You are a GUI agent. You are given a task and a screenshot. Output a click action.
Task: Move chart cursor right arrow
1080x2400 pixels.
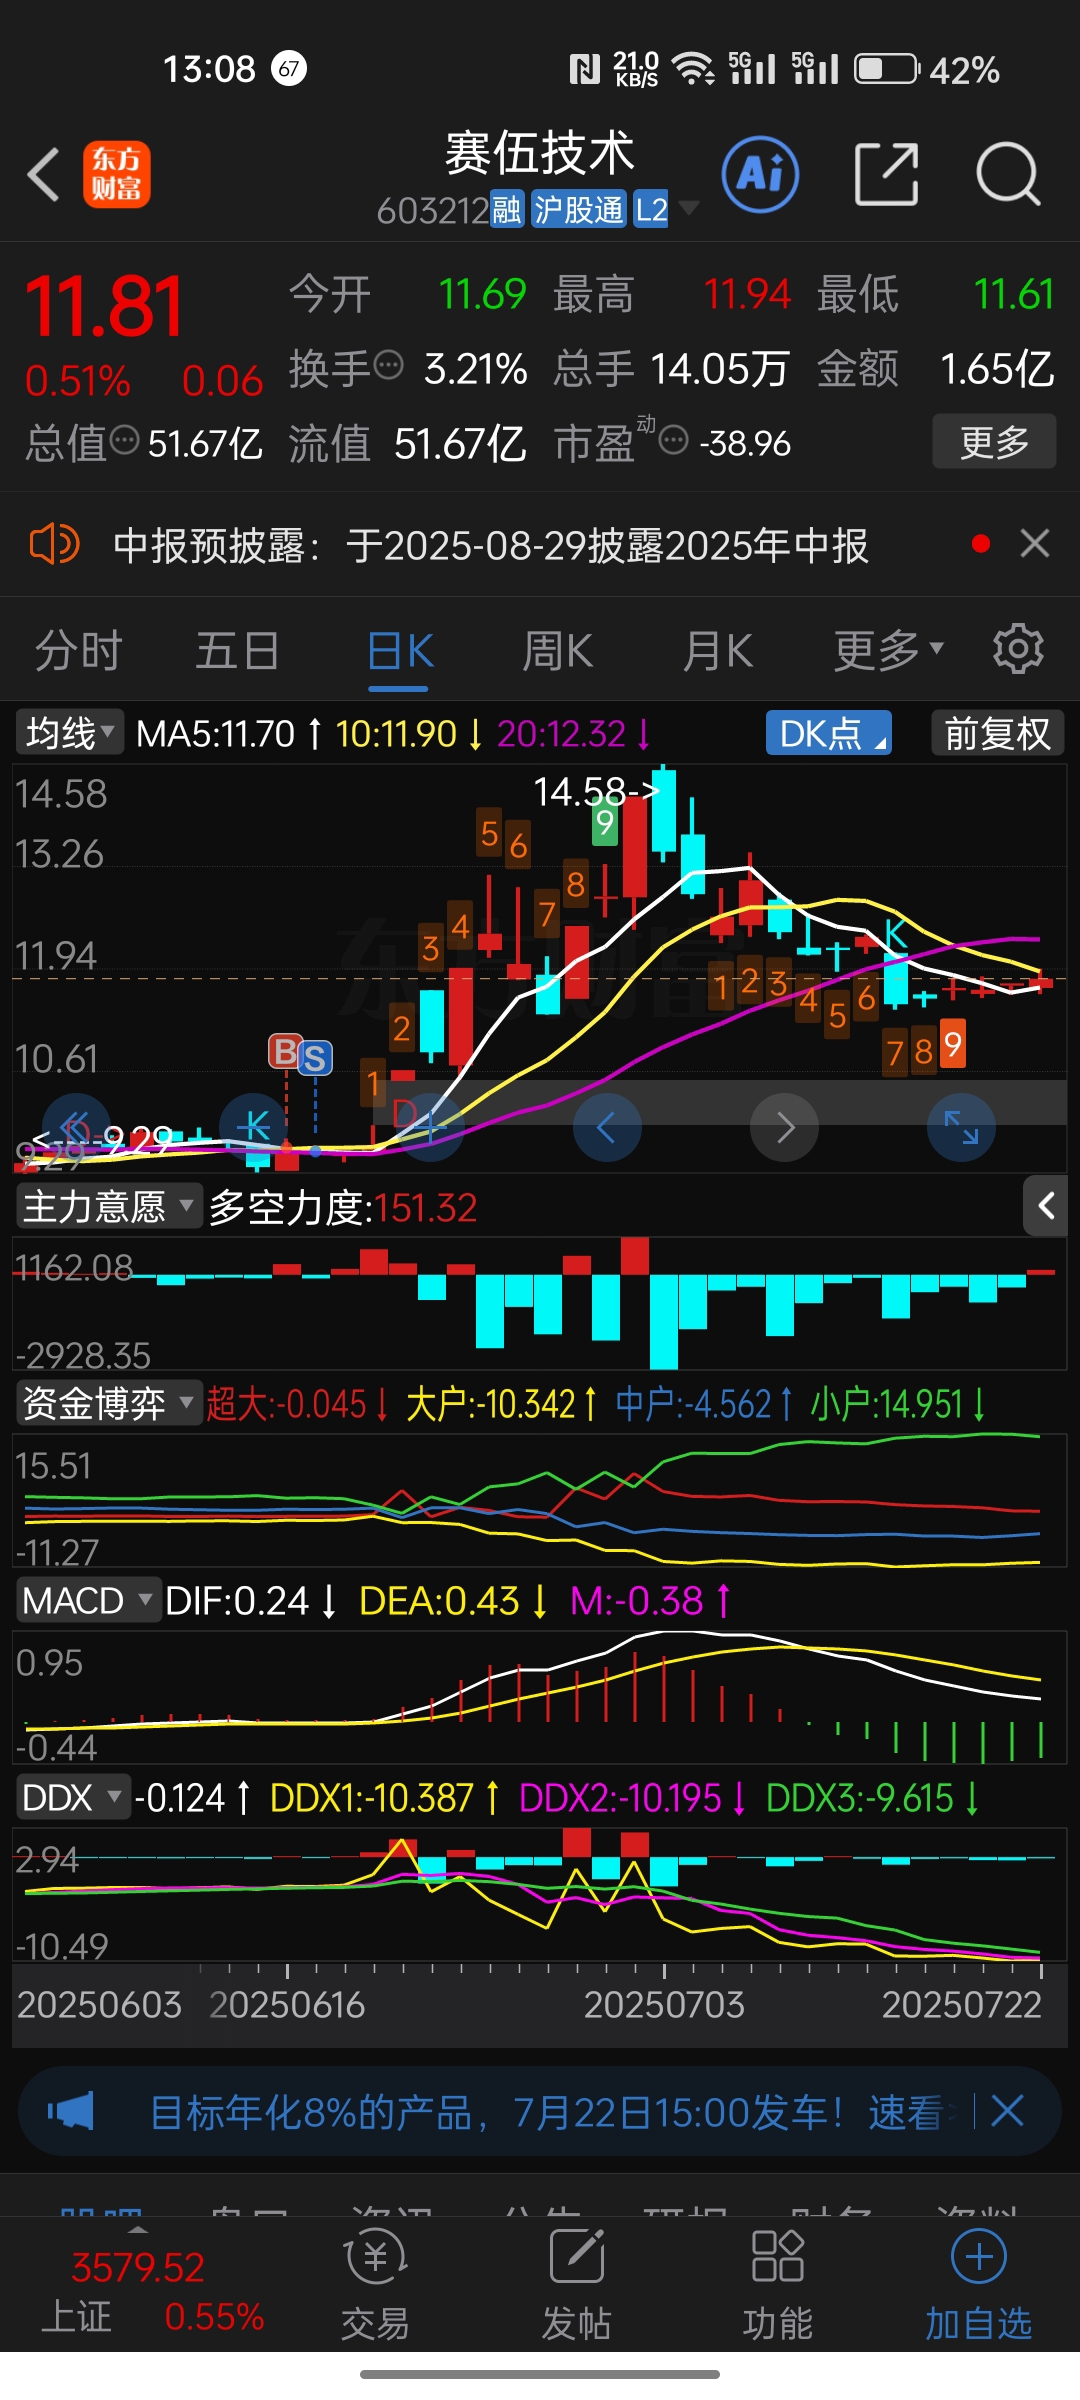(785, 1127)
